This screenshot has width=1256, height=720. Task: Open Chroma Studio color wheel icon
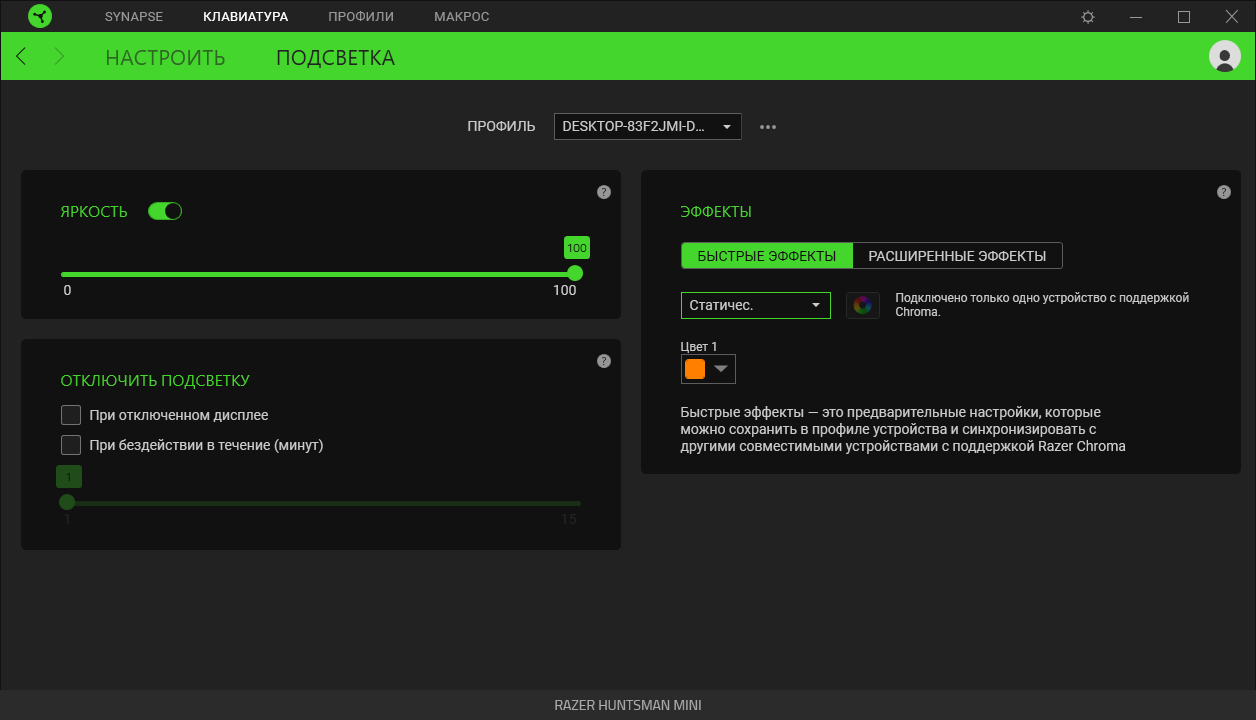coord(863,305)
